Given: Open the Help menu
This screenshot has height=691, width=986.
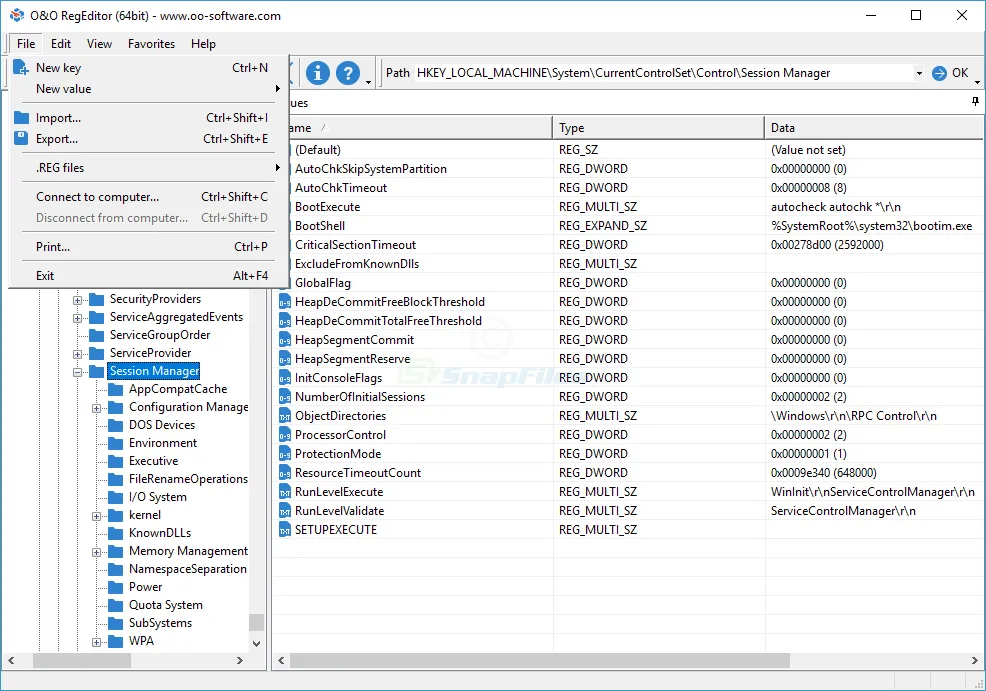Looking at the screenshot, I should [x=203, y=43].
